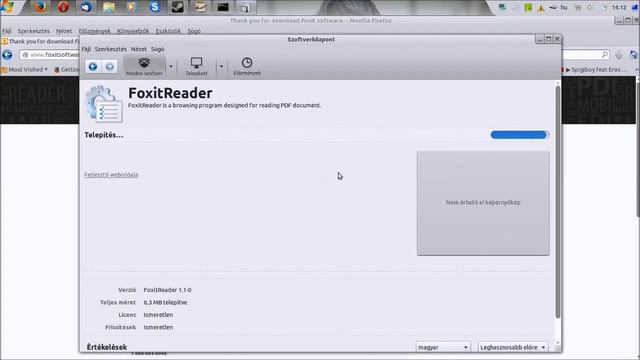This screenshot has width=640, height=360.
Task: Launch the red Opera icon in panel
Action: [x=63, y=7]
